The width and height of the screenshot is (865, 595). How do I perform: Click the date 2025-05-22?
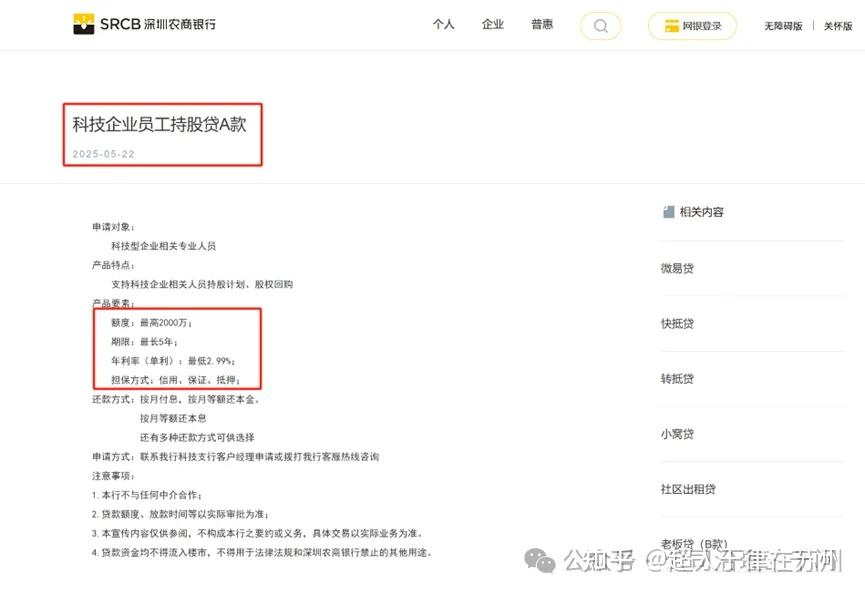(x=104, y=154)
